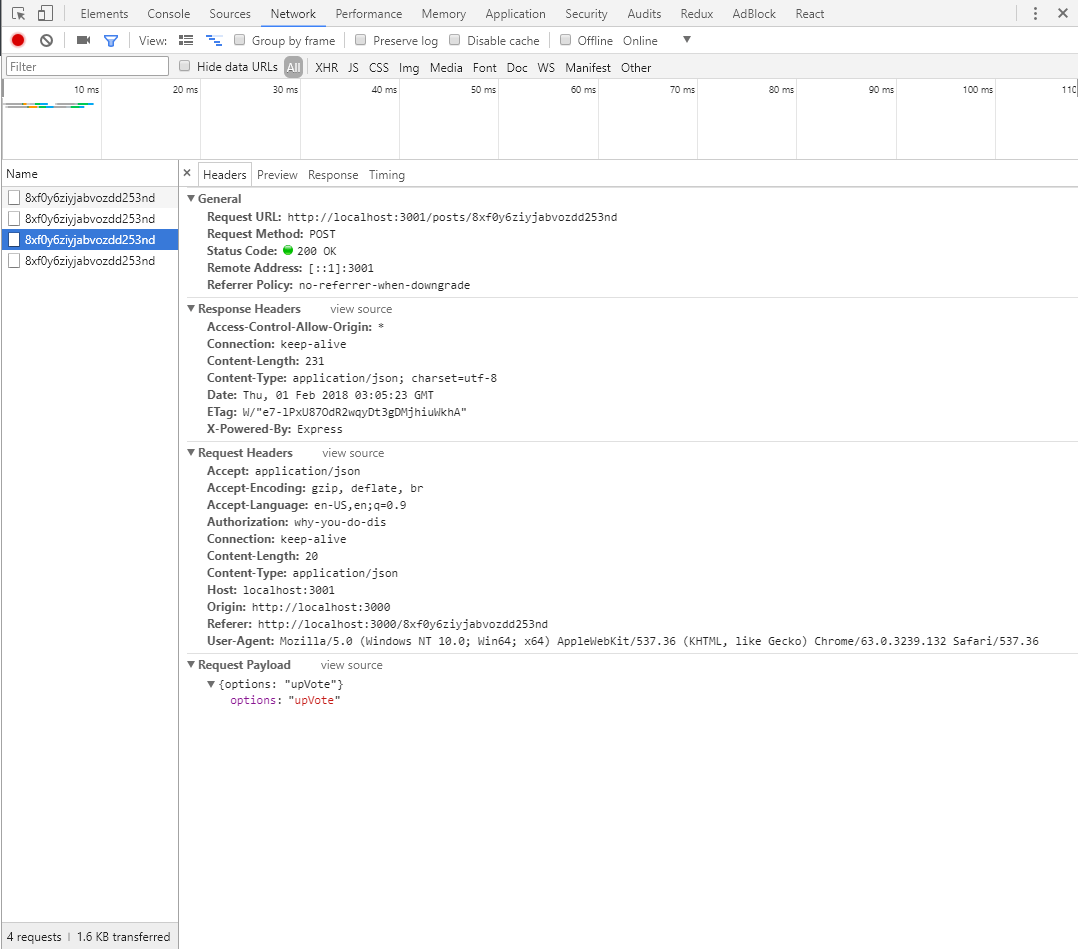Enable filmstrip screenshot capture
This screenshot has width=1078, height=949.
coord(83,40)
